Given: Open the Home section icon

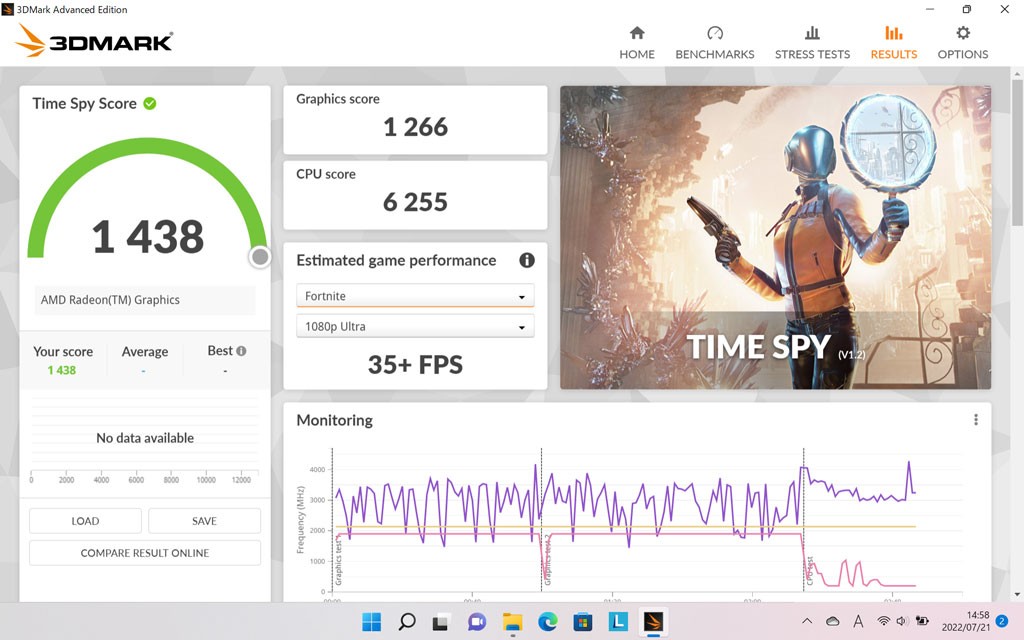Looking at the screenshot, I should [636, 34].
